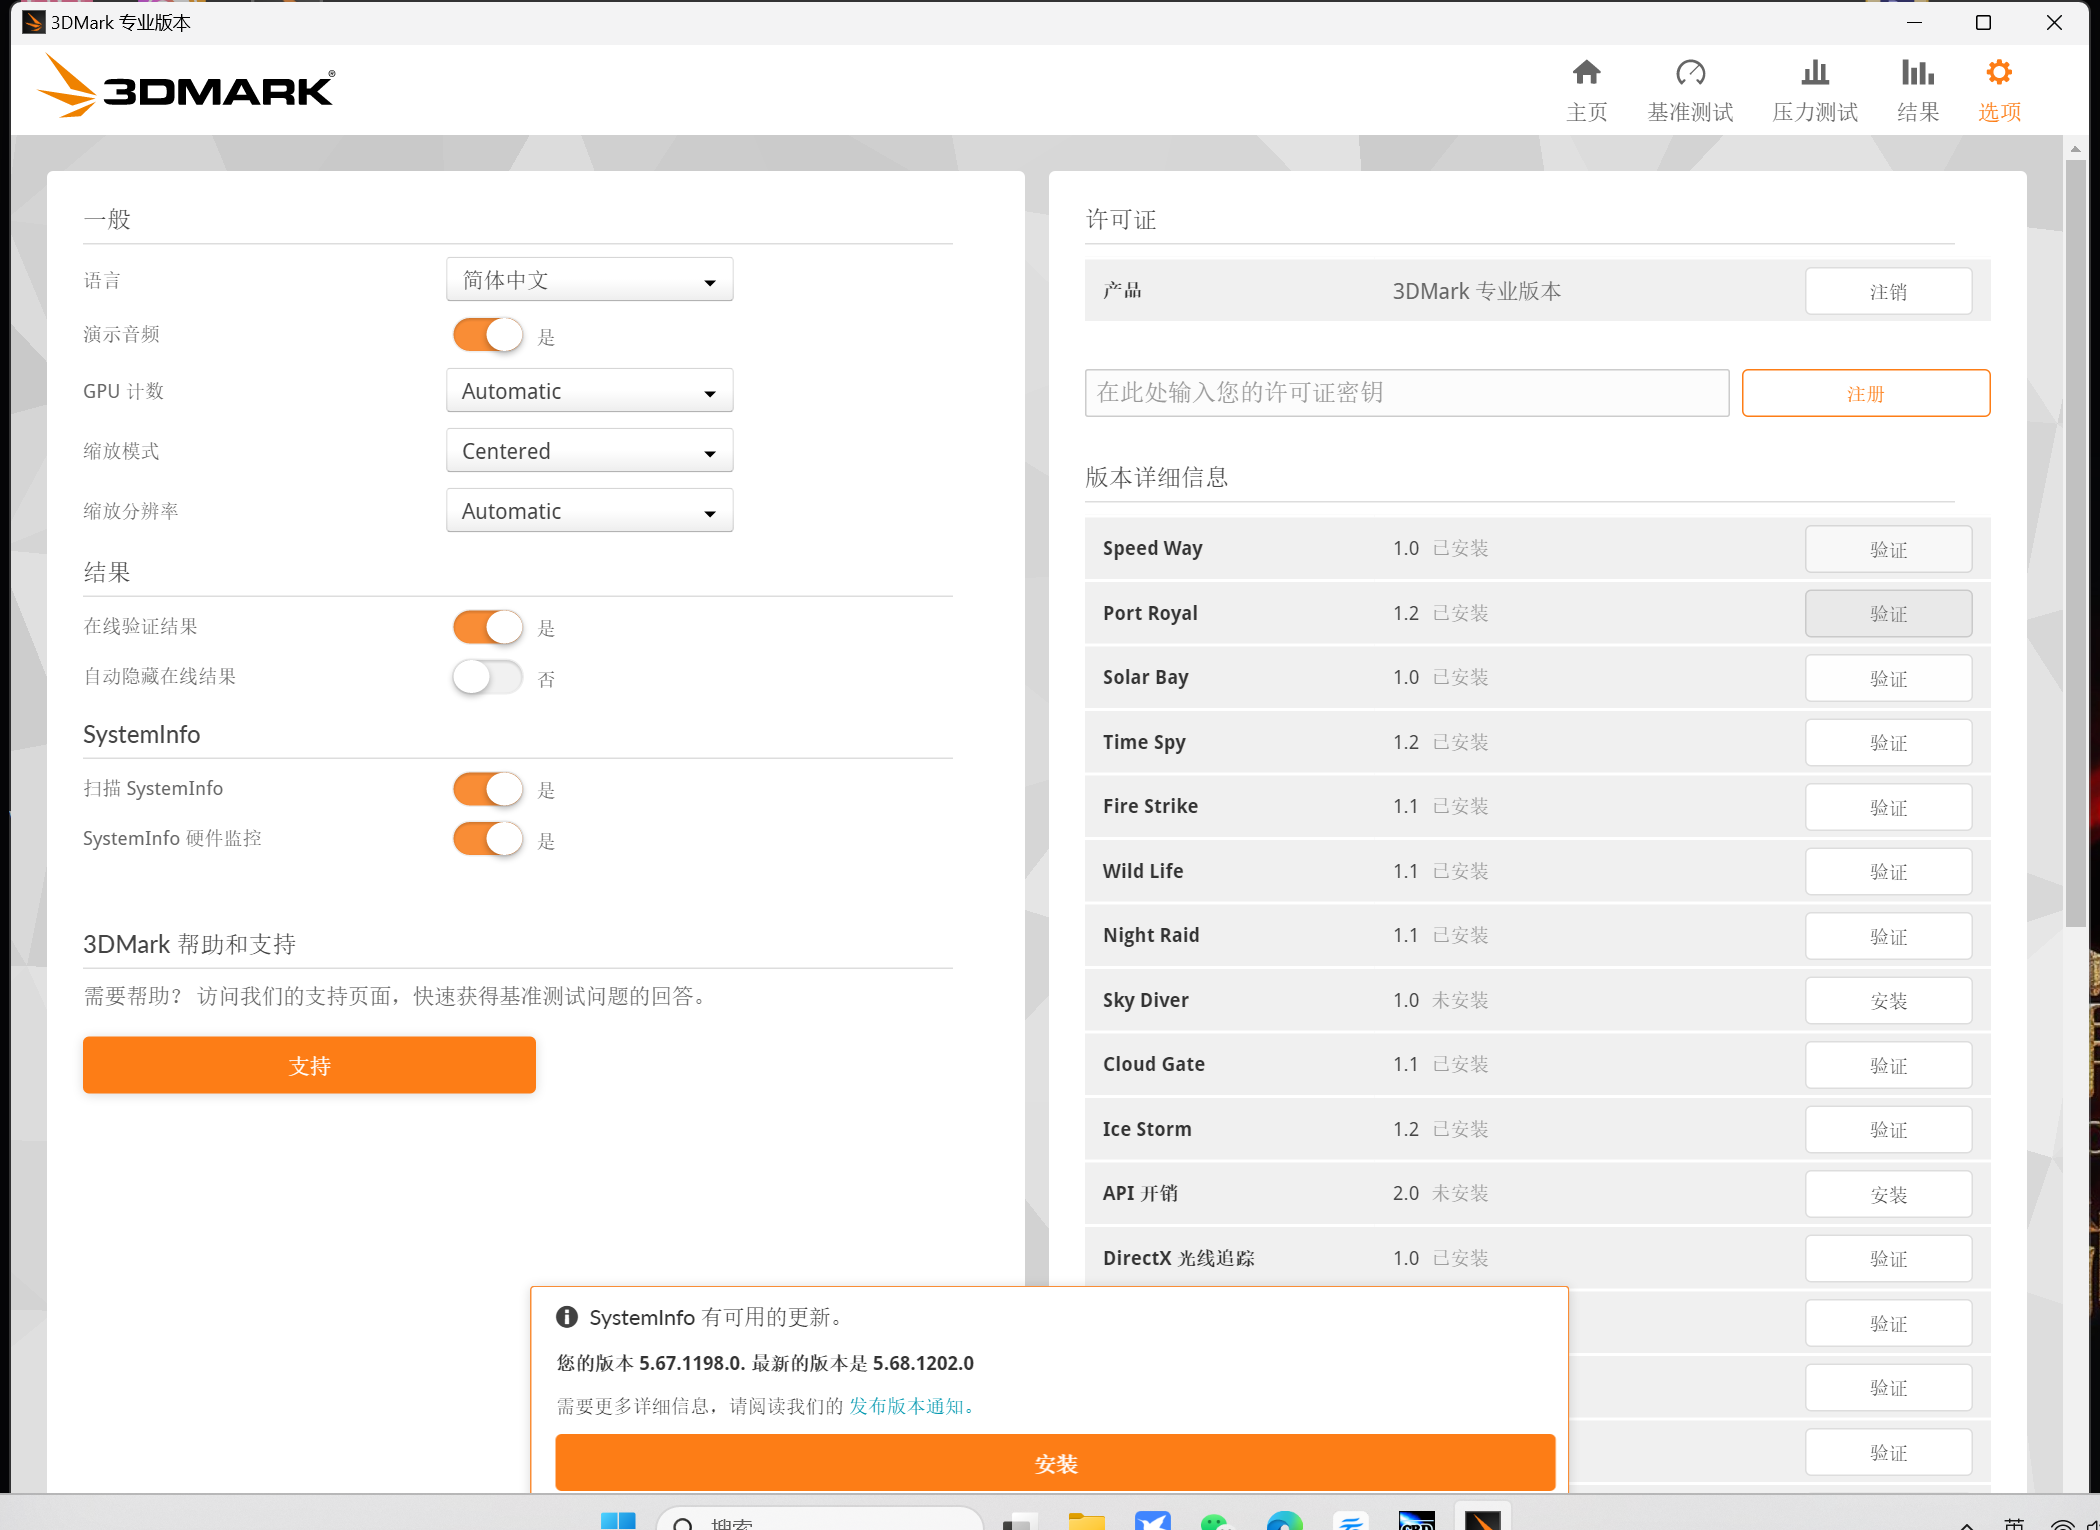Click the version '2.0' in the API 开销 row
The width and height of the screenshot is (2100, 1530).
(x=1405, y=1193)
